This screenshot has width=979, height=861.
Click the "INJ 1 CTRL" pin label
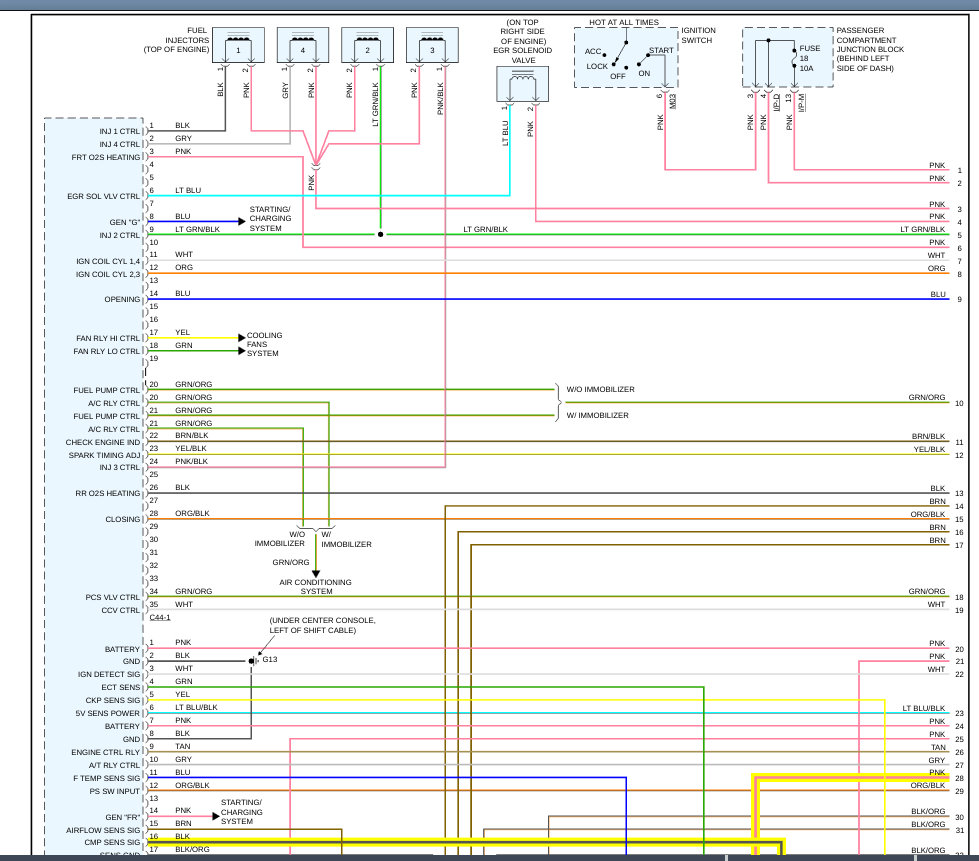[x=119, y=131]
